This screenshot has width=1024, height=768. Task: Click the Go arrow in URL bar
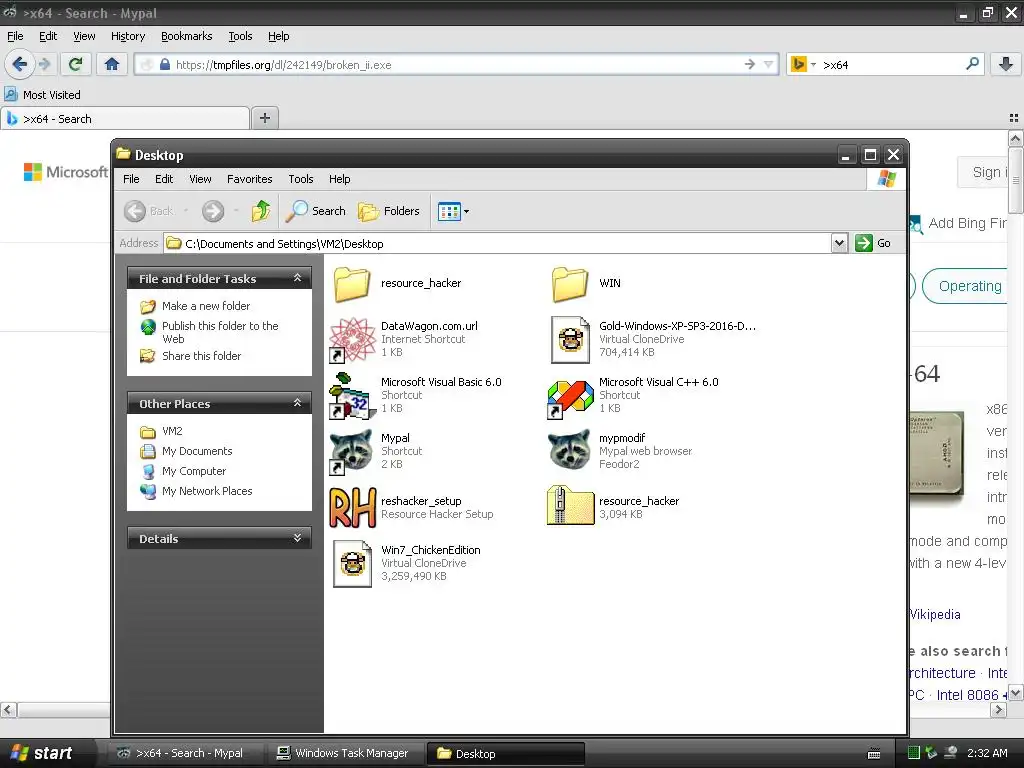pos(749,64)
